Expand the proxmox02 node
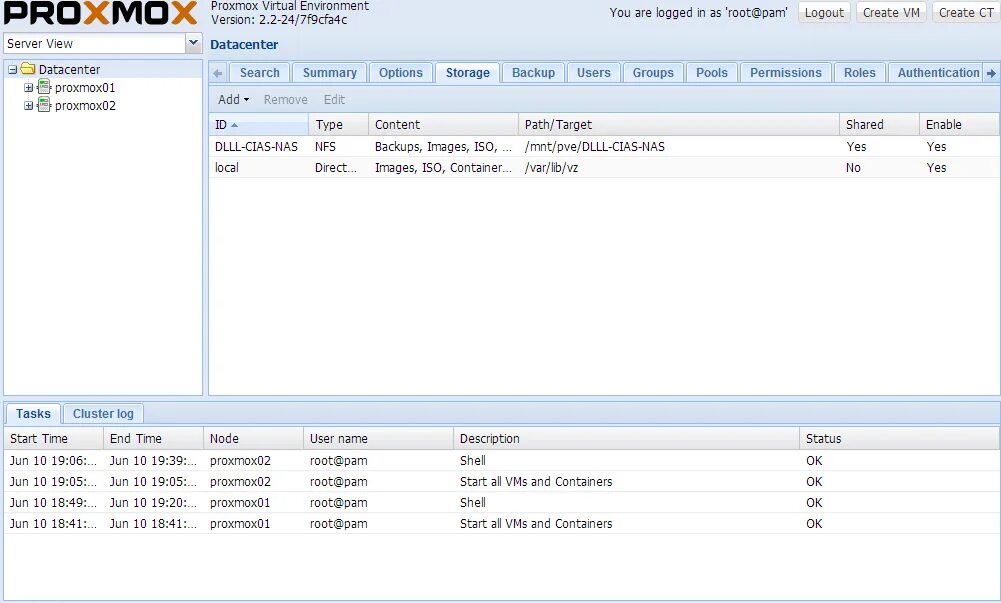This screenshot has height=603, width=1001. pos(28,105)
